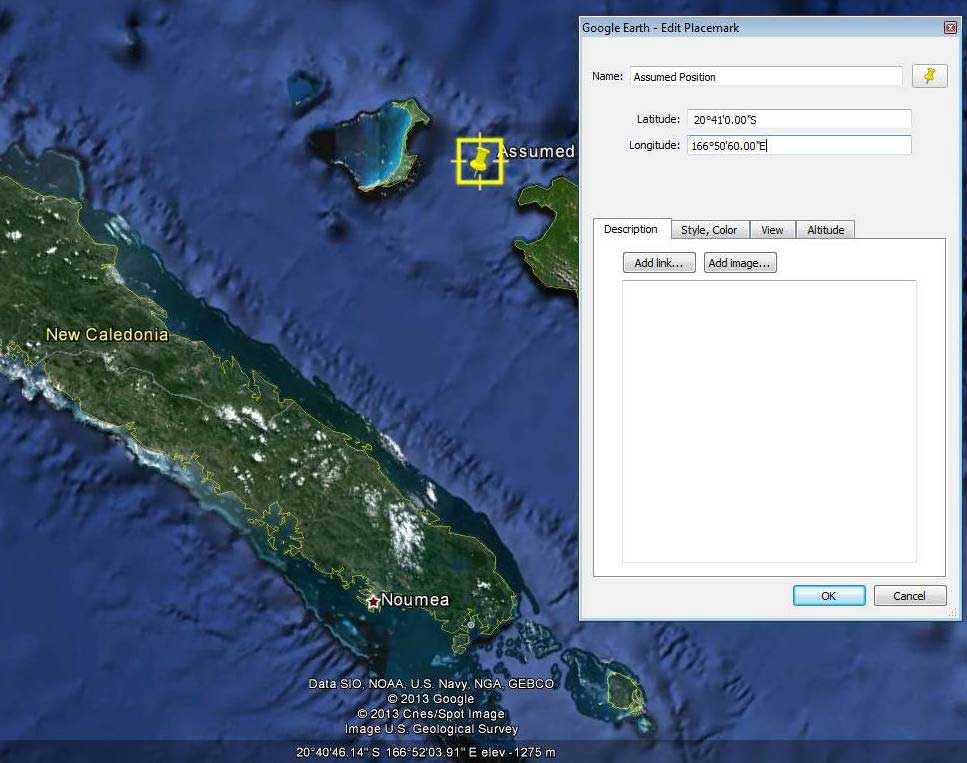The width and height of the screenshot is (967, 763).
Task: Switch to the Altitude tab
Action: tap(825, 230)
